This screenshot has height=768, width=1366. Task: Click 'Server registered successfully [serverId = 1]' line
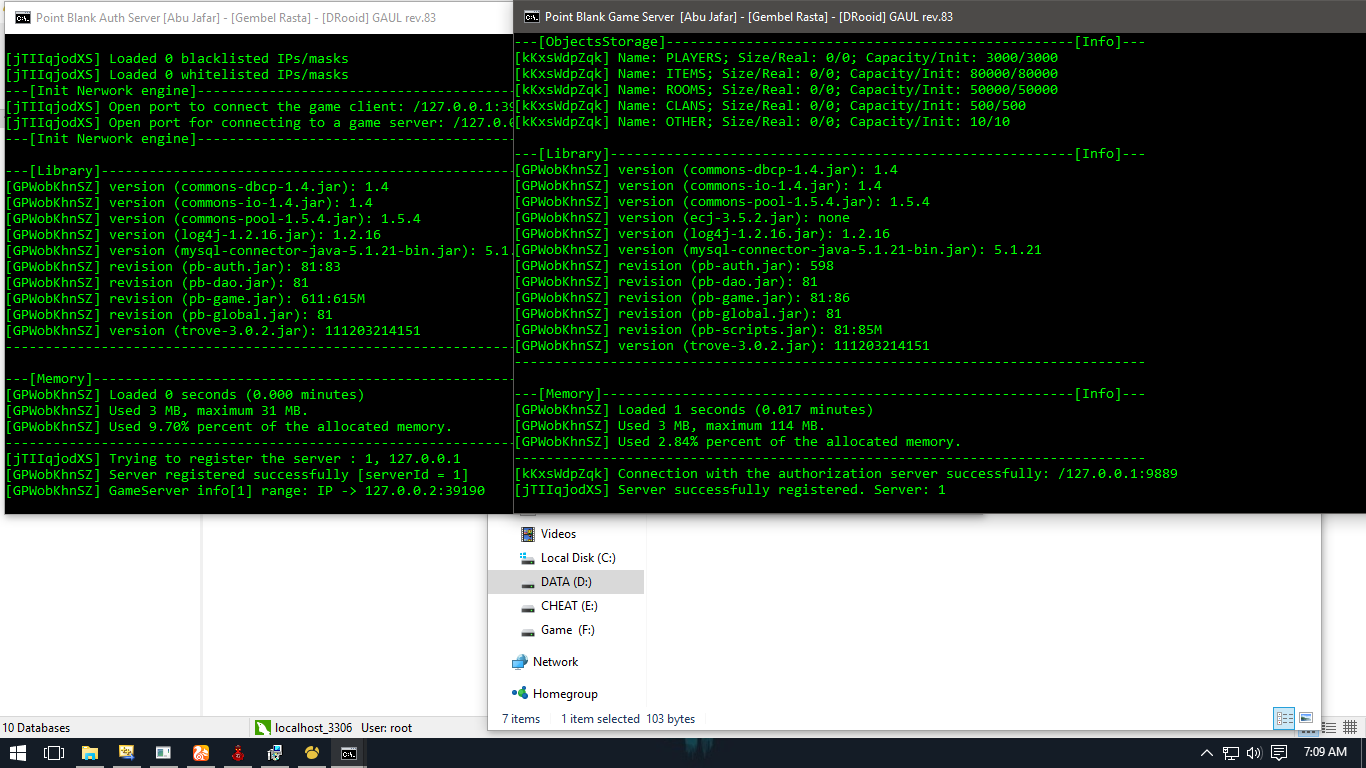[237, 475]
